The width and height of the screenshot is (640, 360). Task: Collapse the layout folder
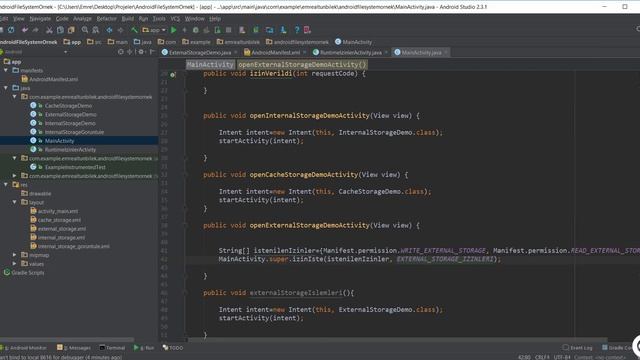(x=15, y=202)
